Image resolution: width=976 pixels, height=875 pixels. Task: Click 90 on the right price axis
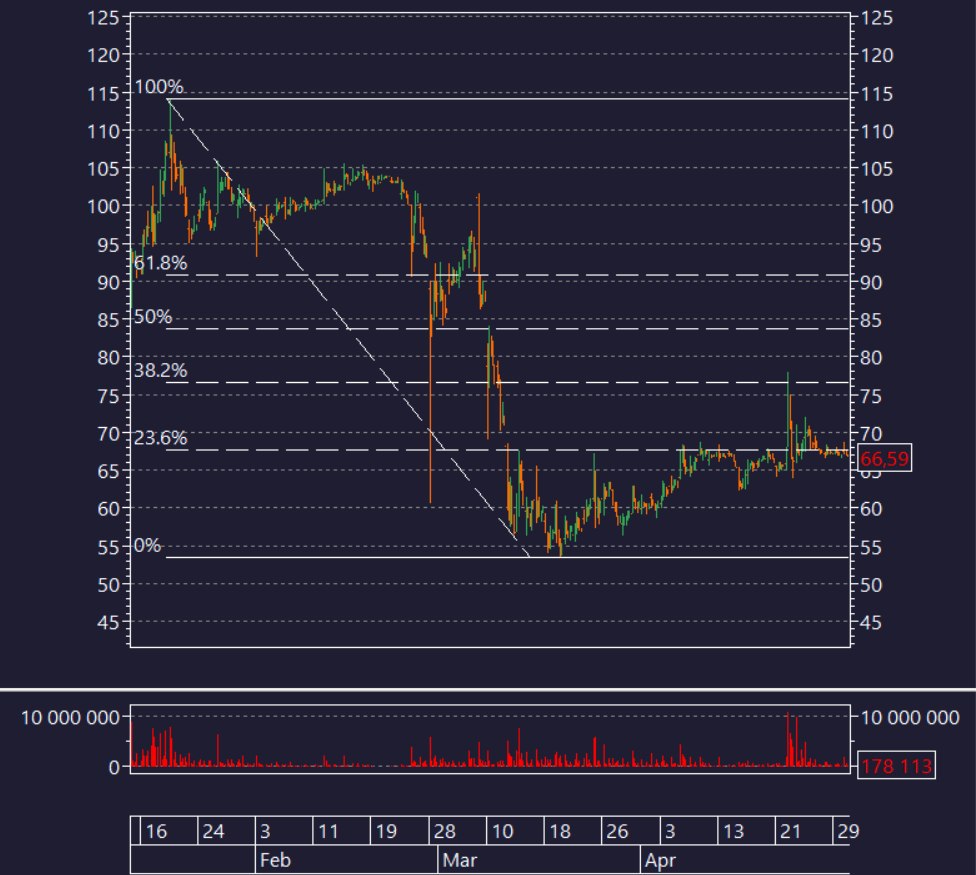point(871,283)
